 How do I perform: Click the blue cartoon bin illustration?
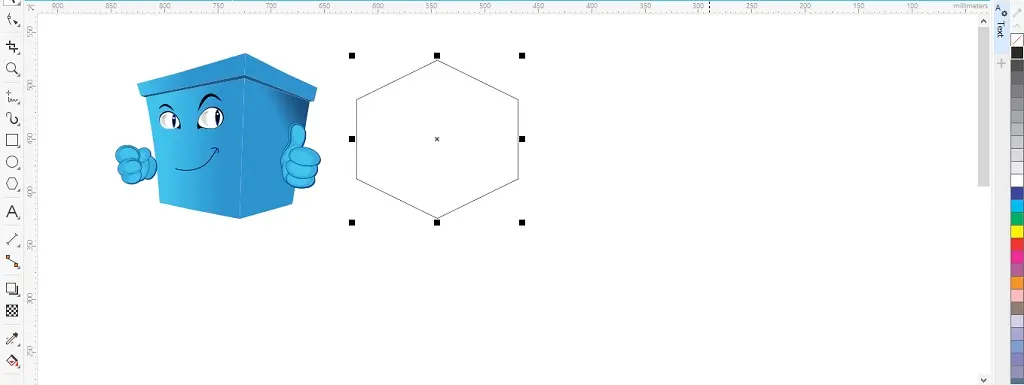[218, 136]
